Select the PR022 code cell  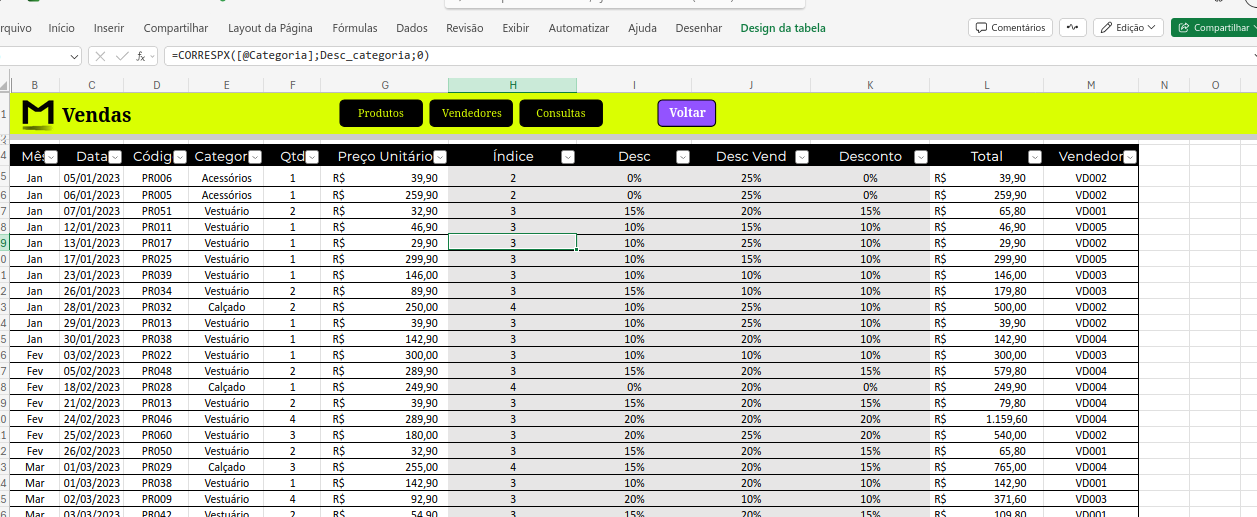pos(156,355)
